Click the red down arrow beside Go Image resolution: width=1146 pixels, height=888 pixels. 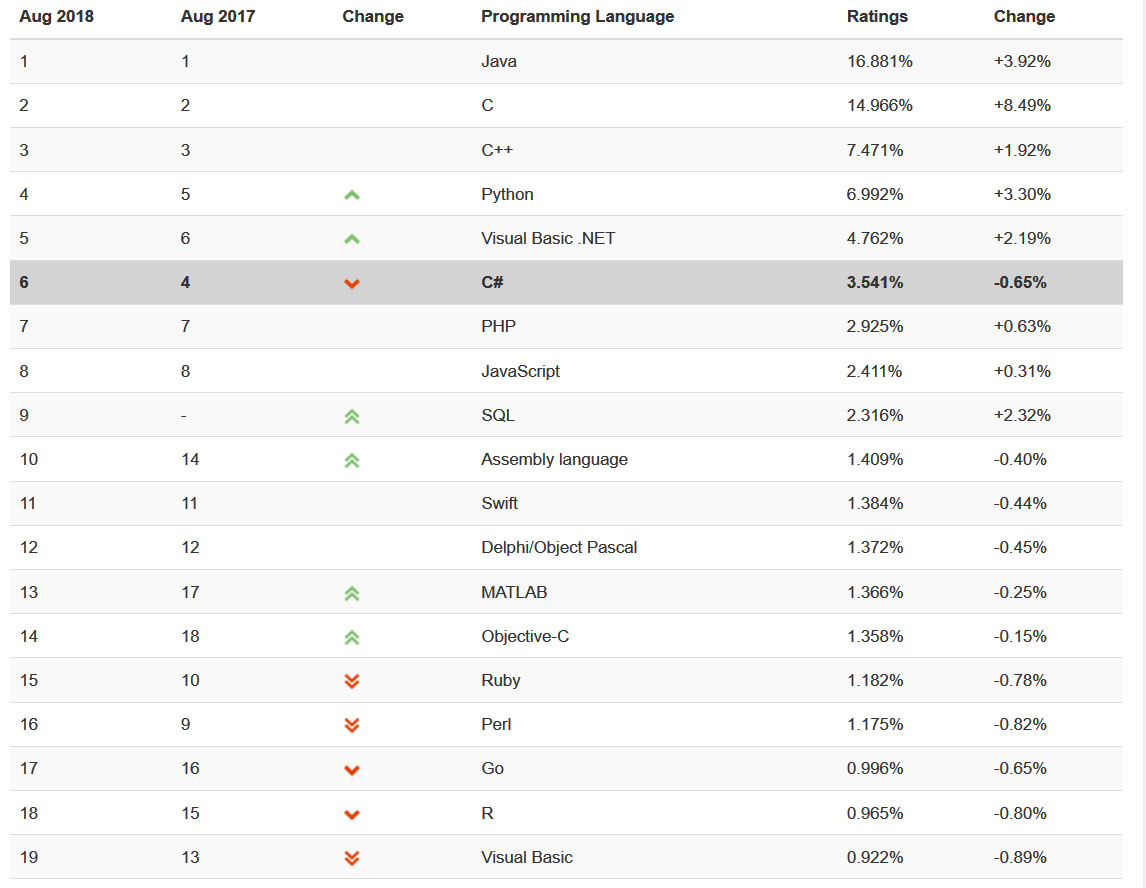pos(351,769)
